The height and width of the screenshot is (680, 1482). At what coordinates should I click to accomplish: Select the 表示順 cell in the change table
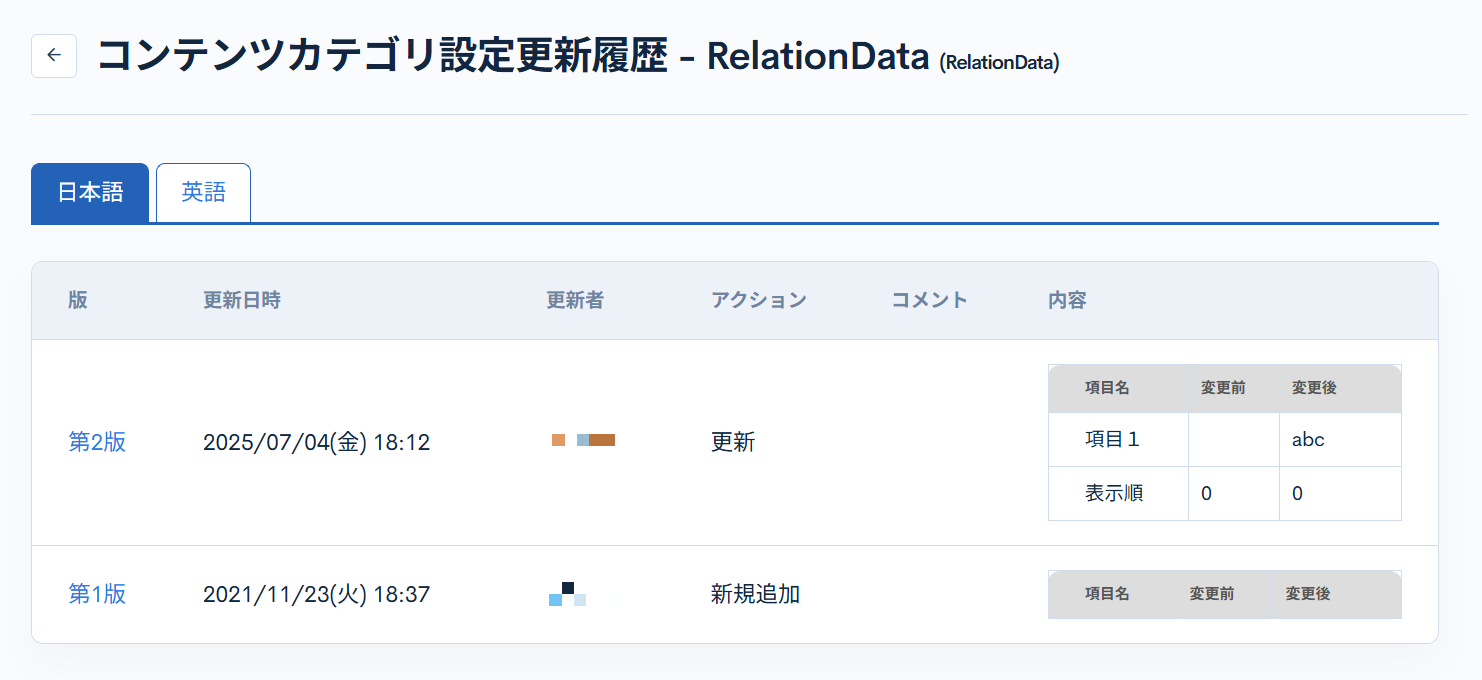coord(1114,493)
